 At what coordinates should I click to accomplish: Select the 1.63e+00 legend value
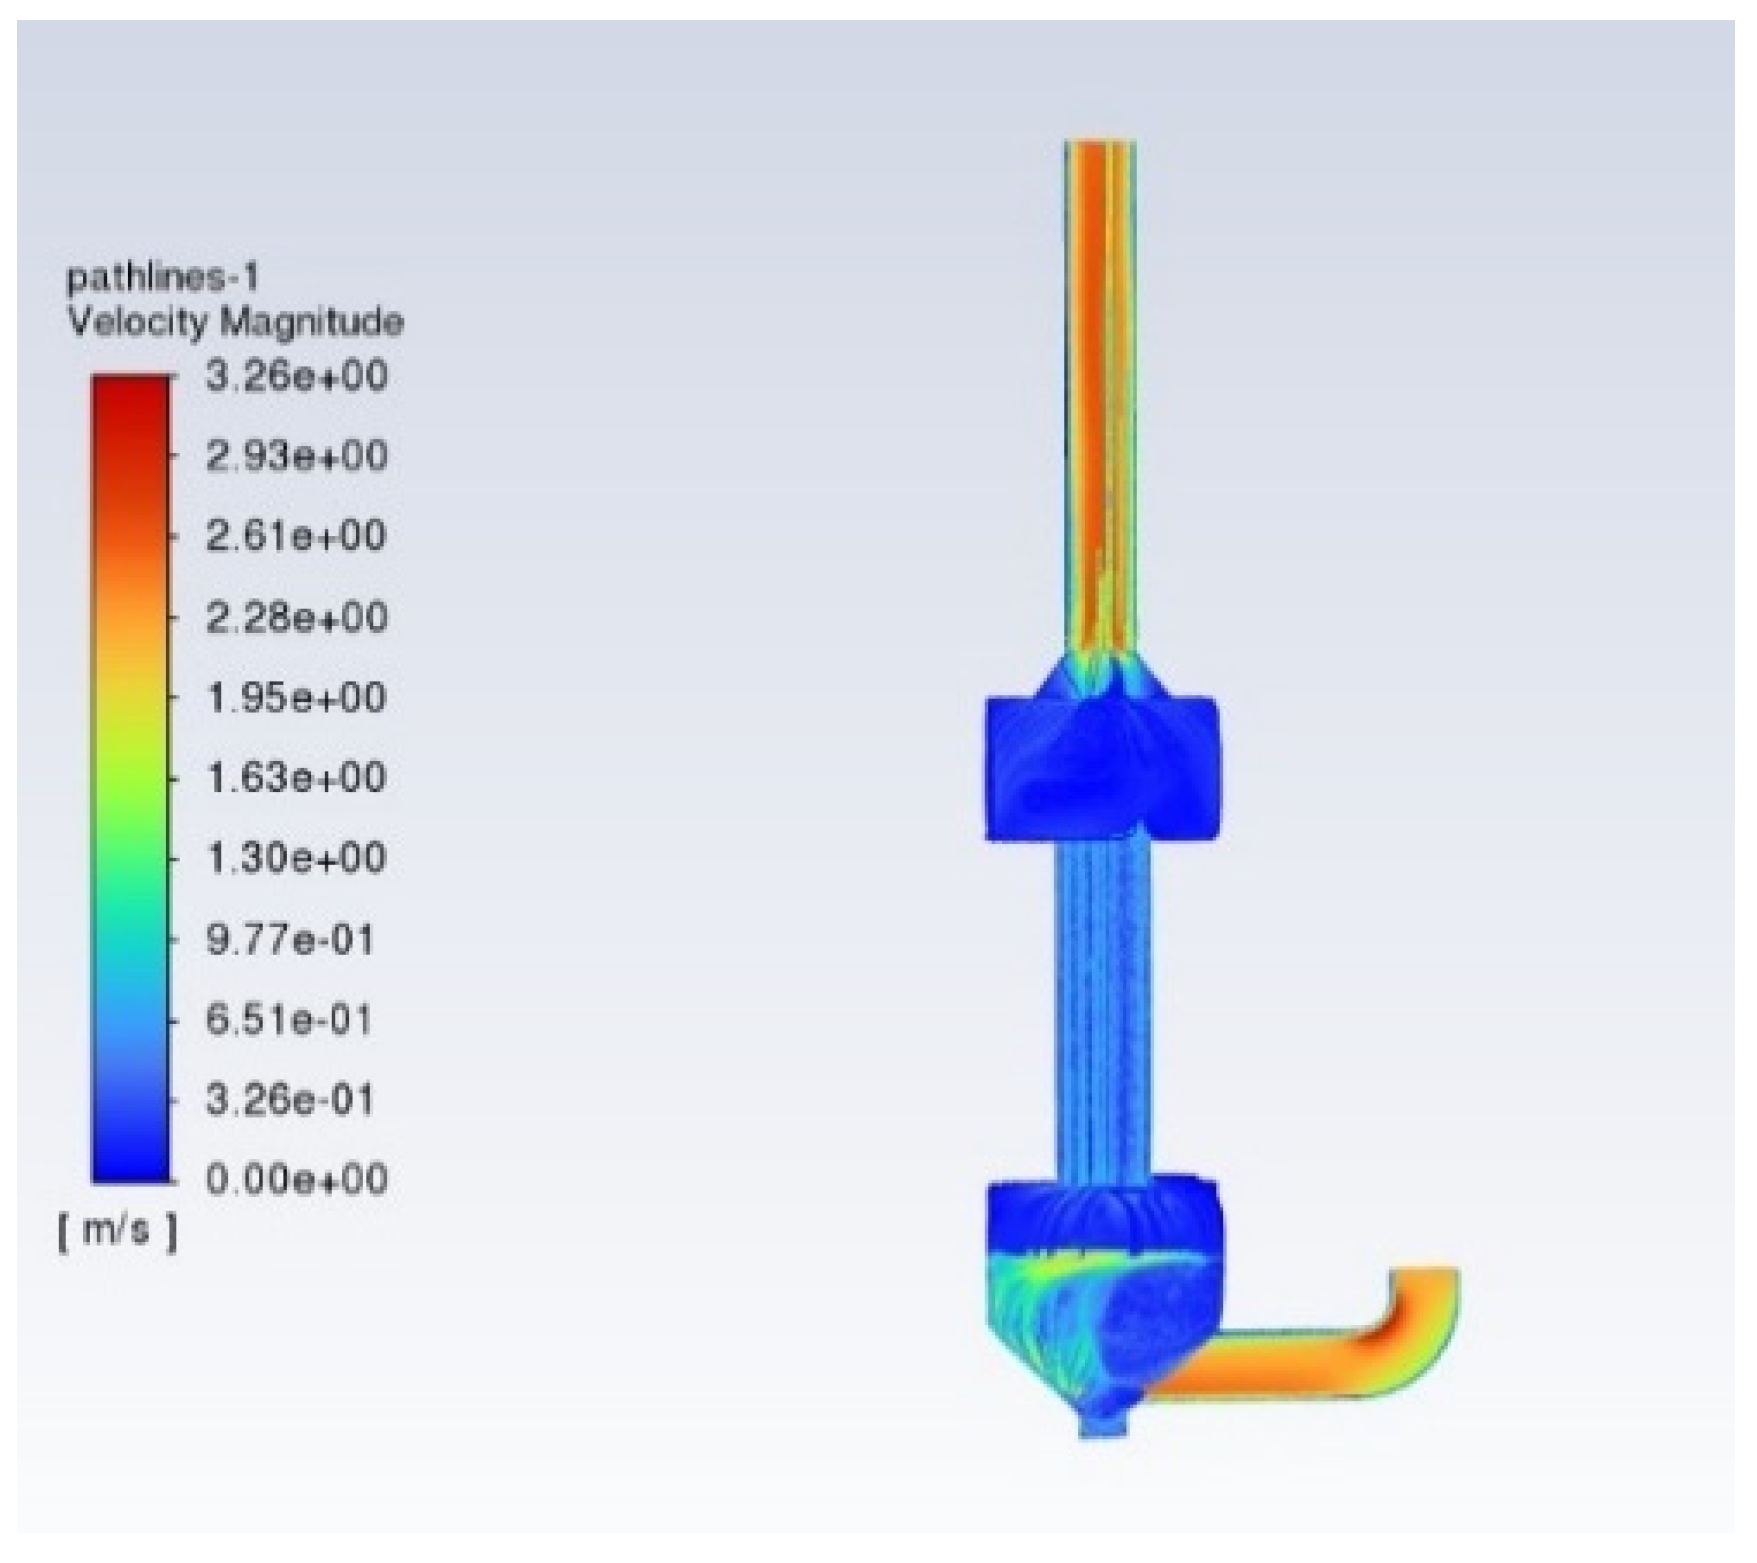(296, 778)
